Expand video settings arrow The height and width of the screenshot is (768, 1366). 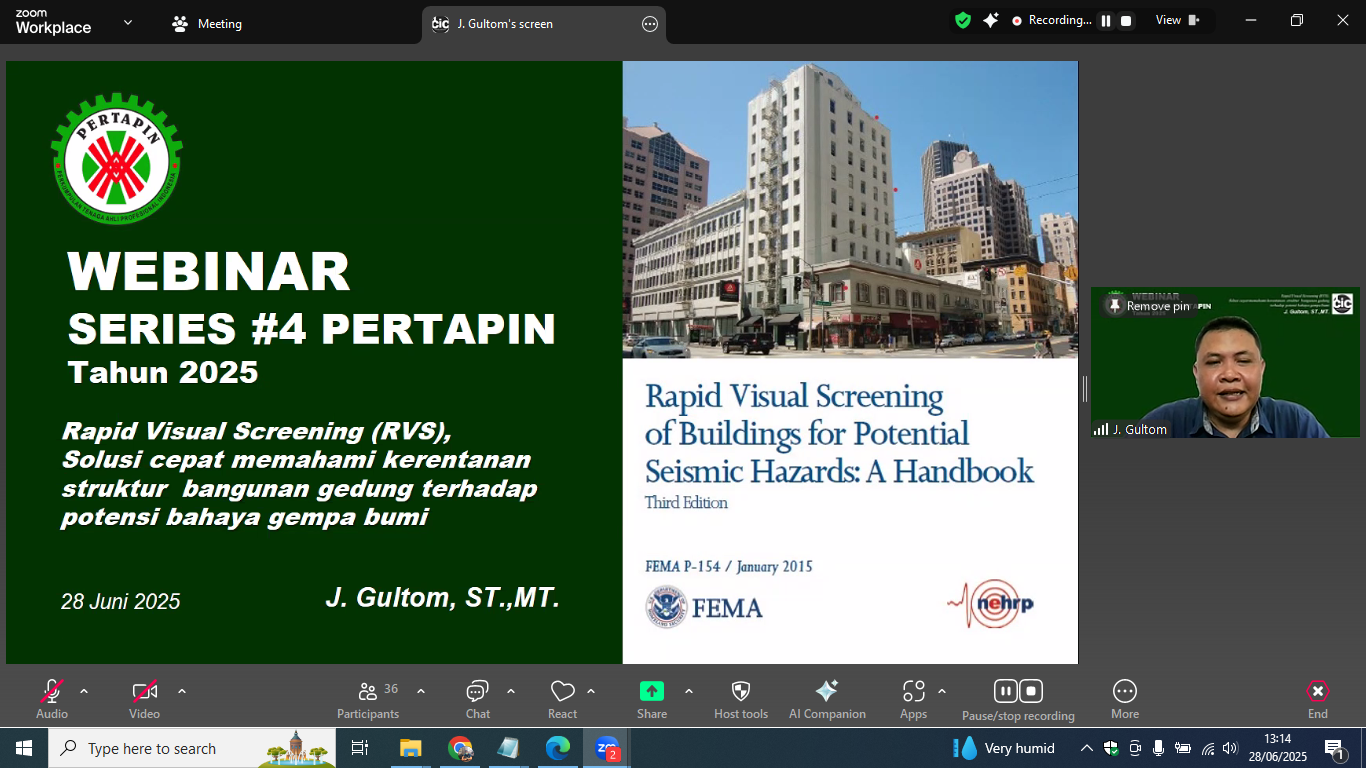click(182, 691)
